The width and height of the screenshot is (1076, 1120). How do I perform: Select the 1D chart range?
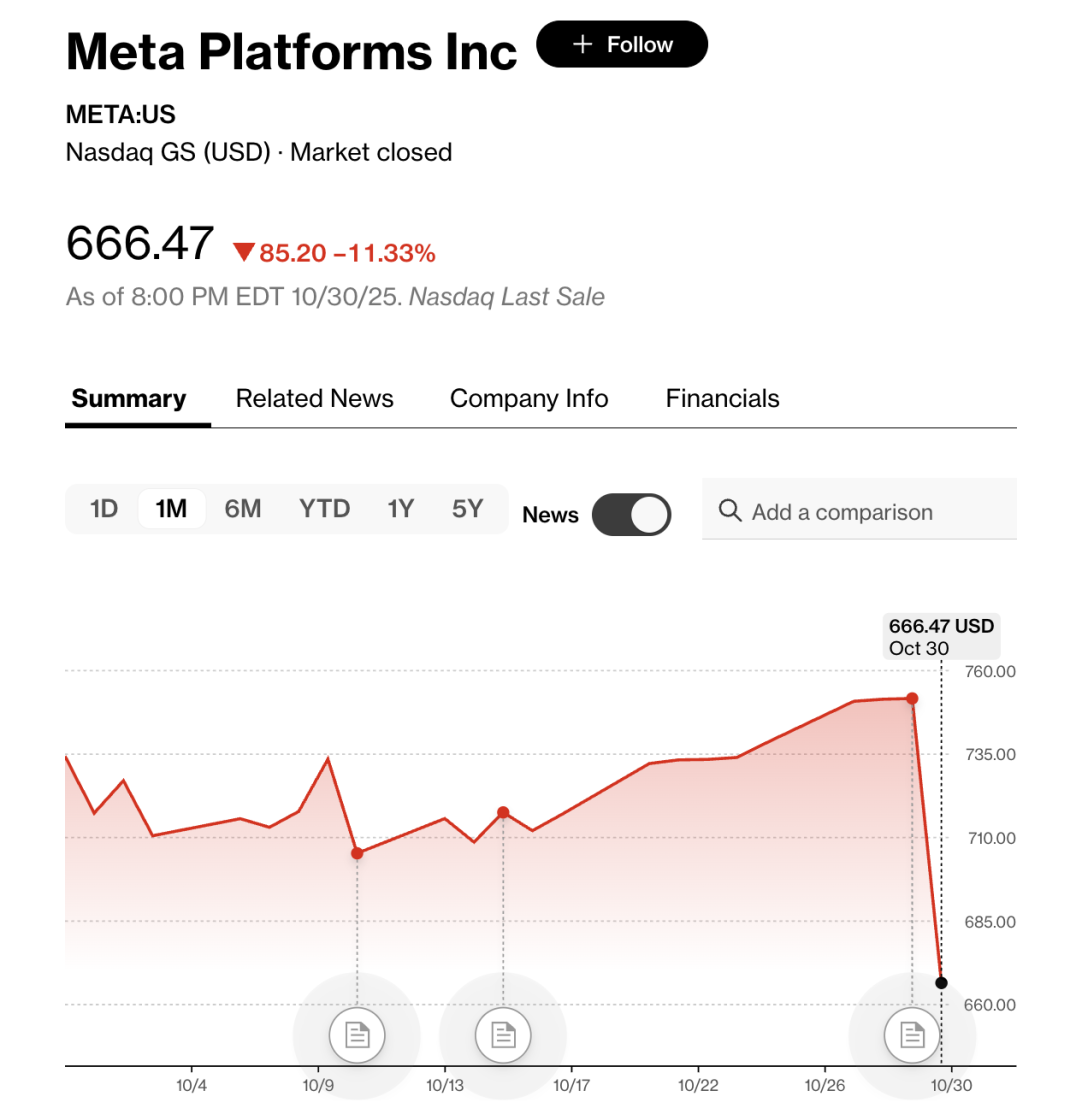pyautogui.click(x=104, y=509)
